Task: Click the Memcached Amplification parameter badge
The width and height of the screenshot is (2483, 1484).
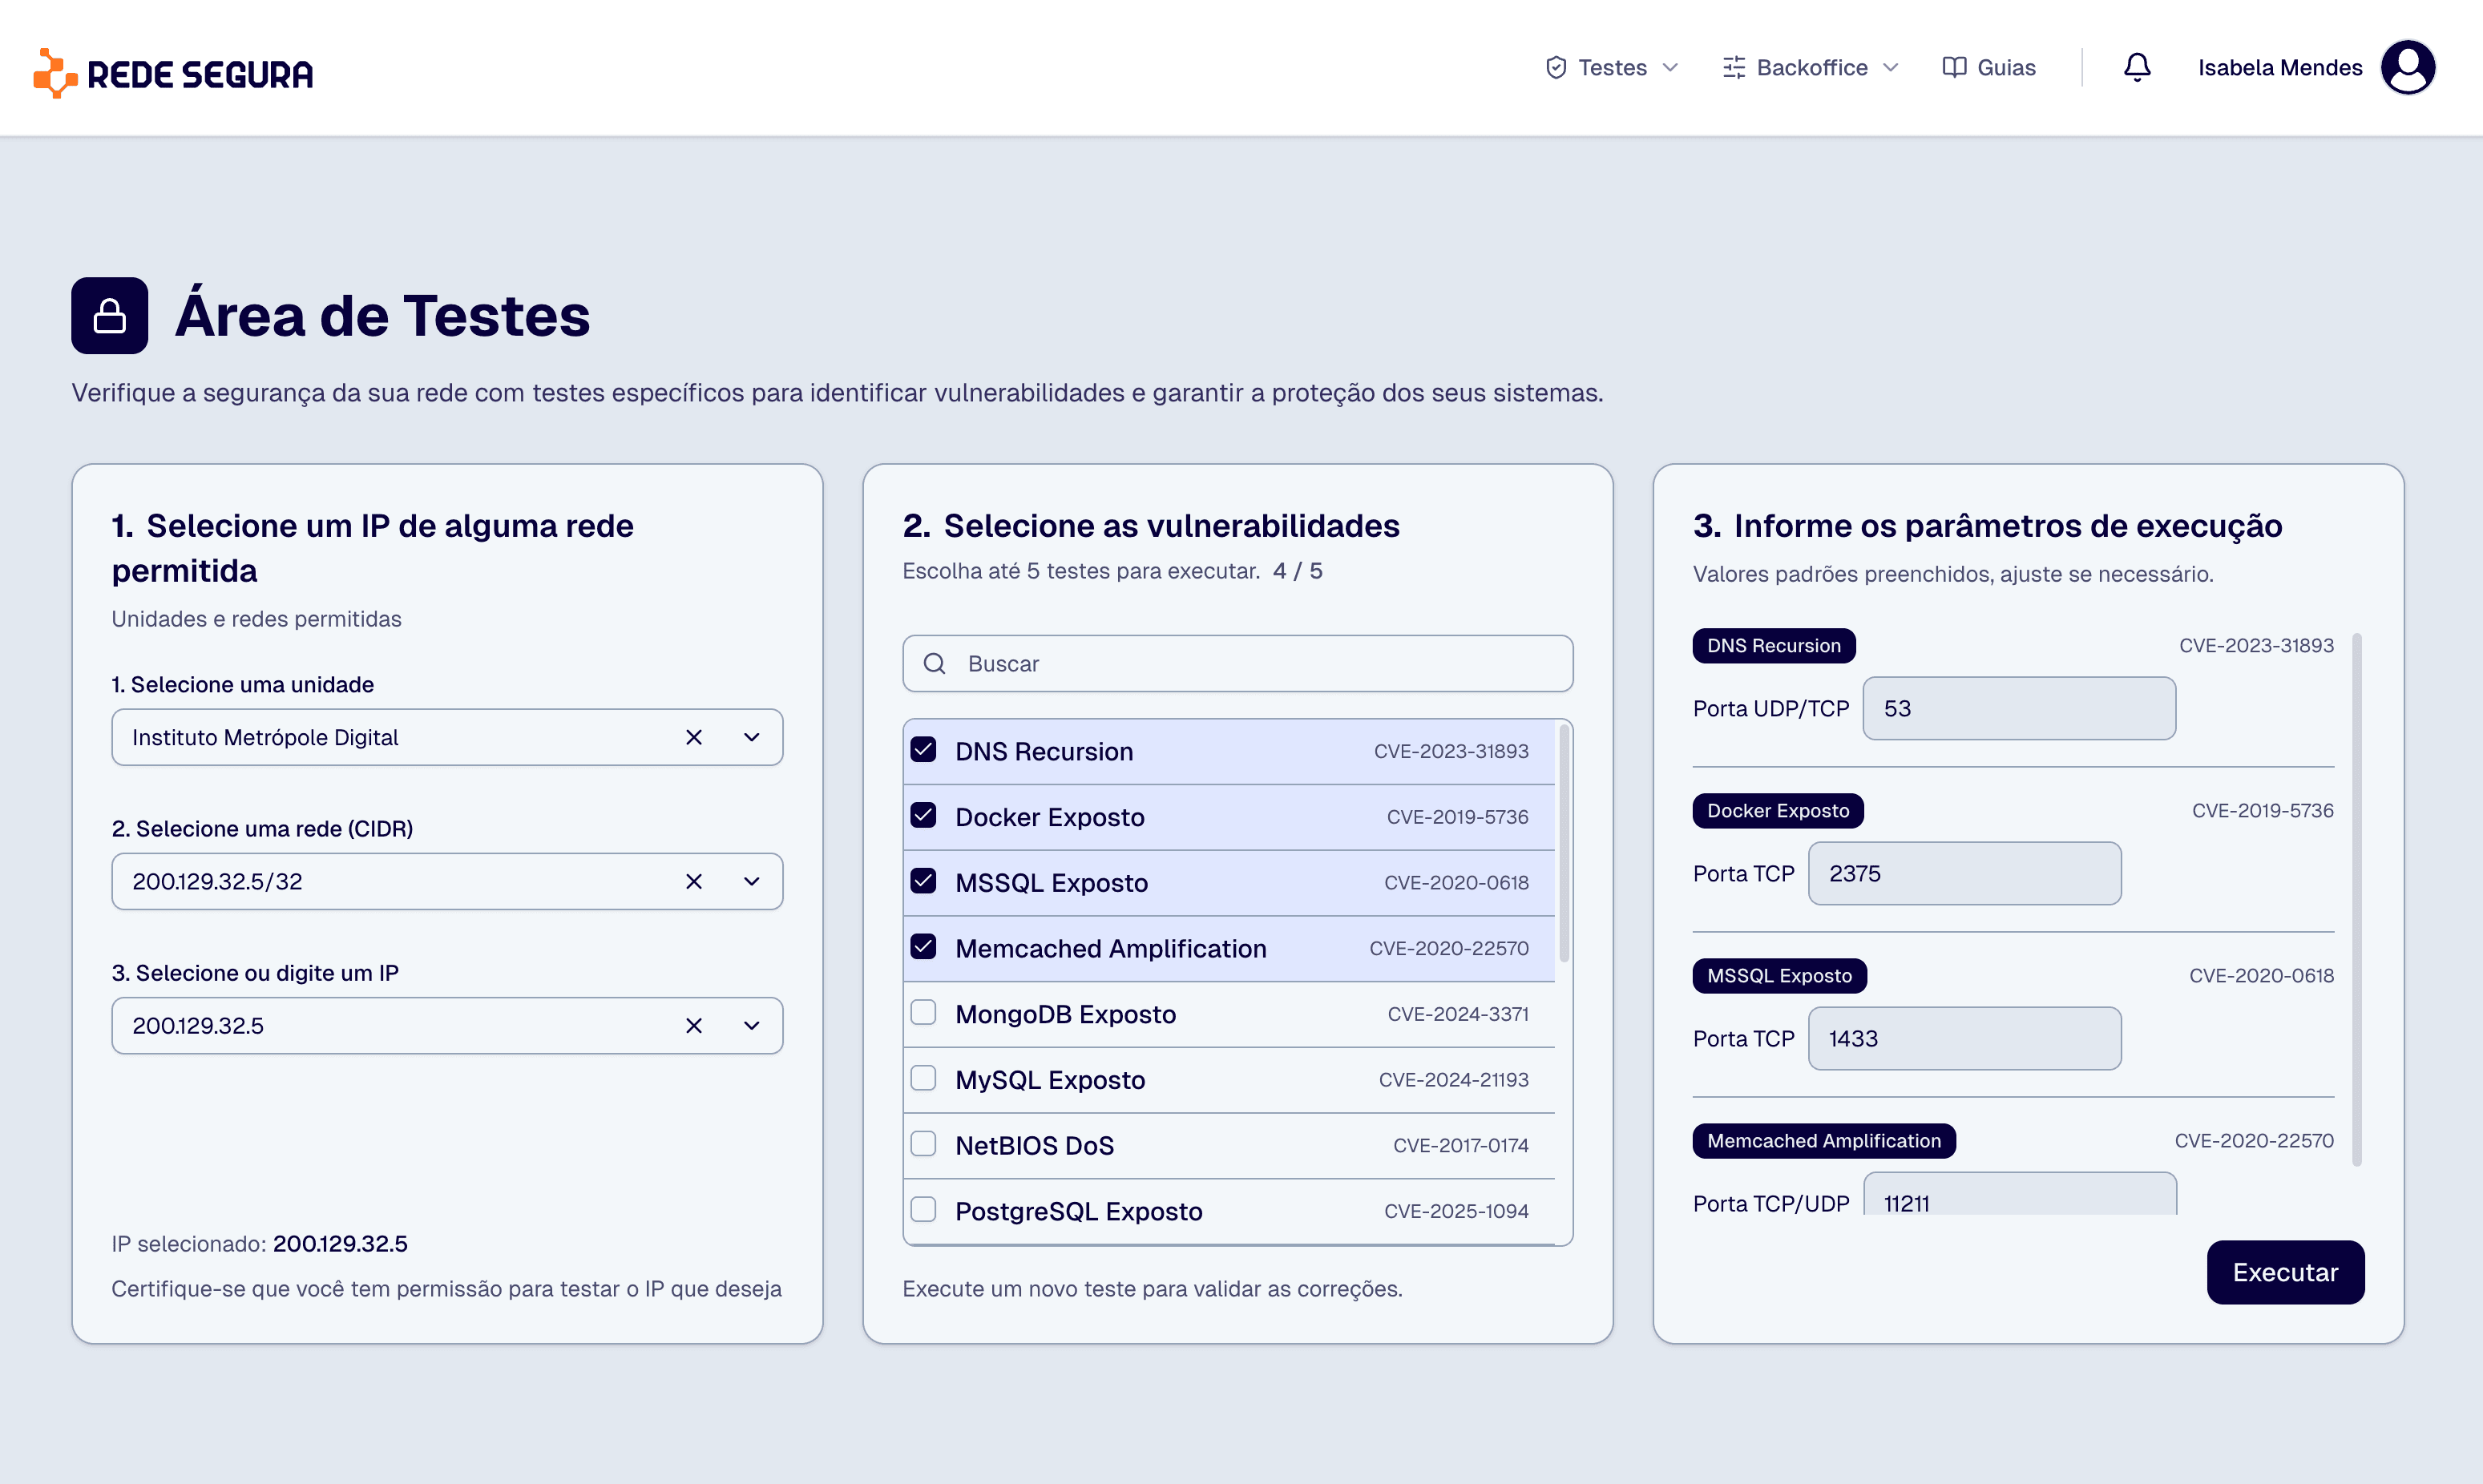Action: point(1824,1141)
